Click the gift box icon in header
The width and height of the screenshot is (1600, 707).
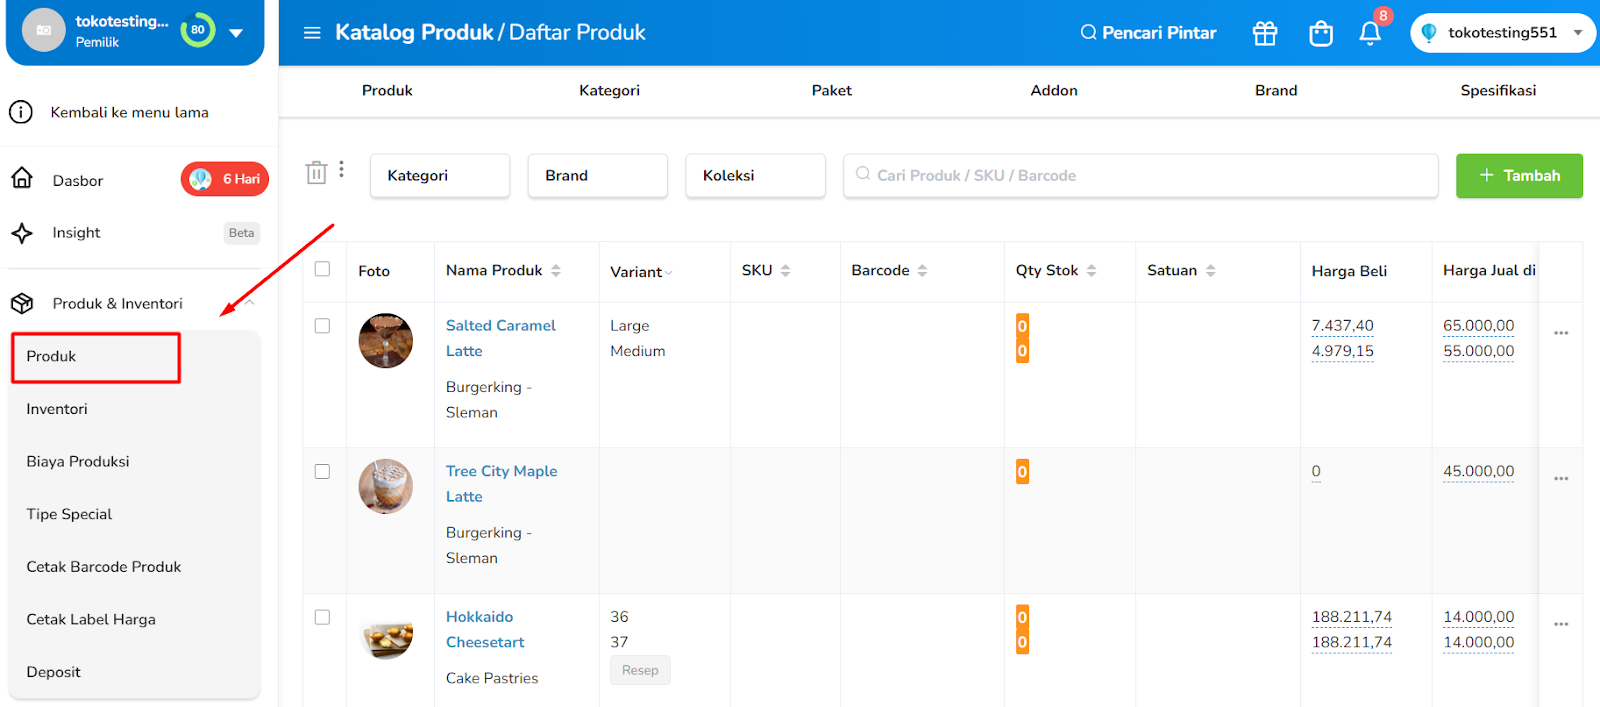point(1265,33)
